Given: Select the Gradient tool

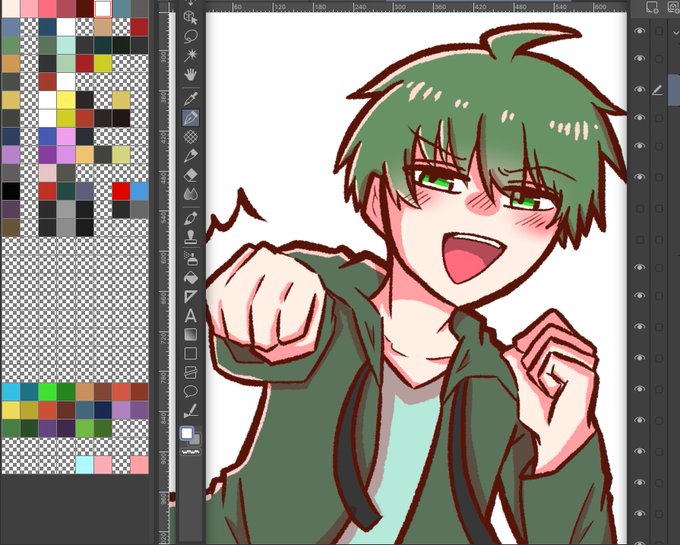Looking at the screenshot, I should click(190, 335).
